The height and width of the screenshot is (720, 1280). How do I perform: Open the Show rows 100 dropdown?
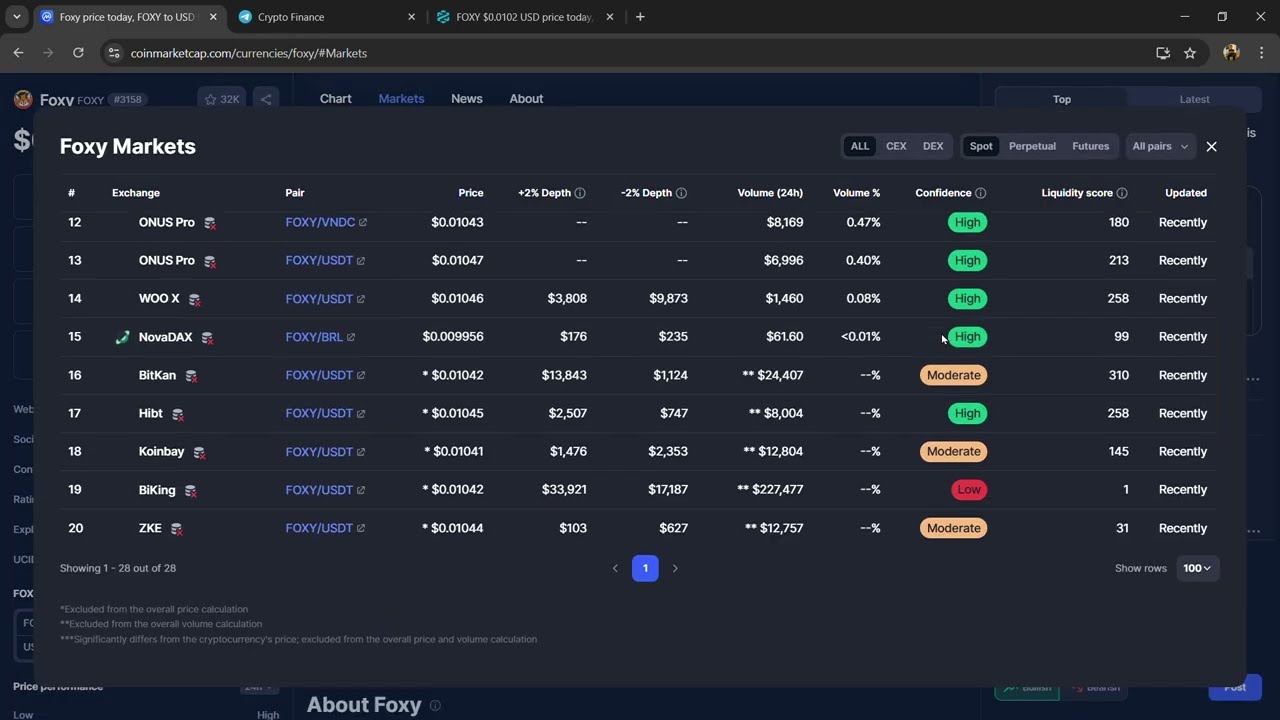tap(1197, 568)
